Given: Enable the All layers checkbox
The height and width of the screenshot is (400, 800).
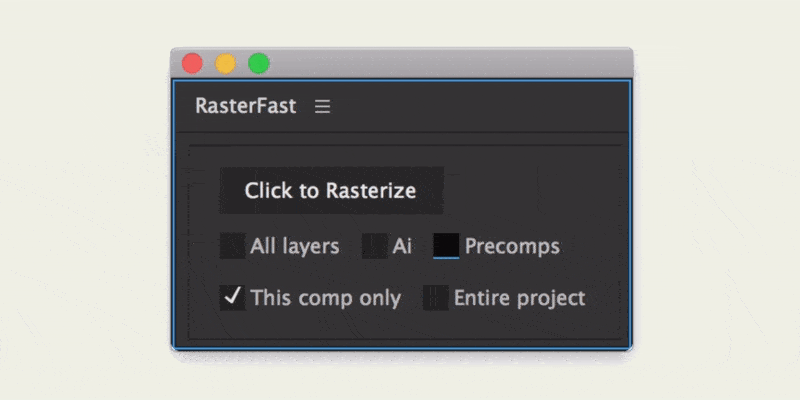Looking at the screenshot, I should (233, 246).
